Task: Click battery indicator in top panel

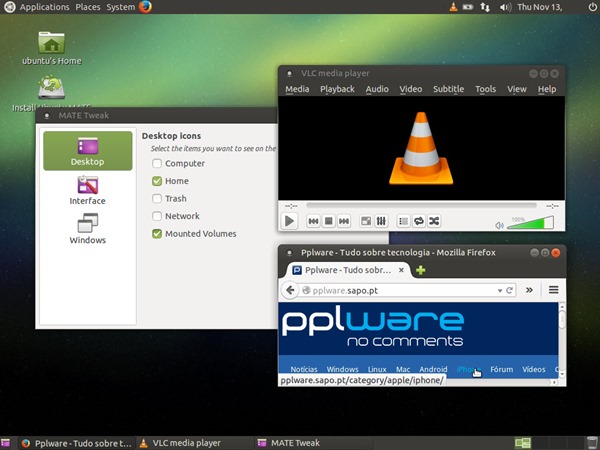Action: (x=468, y=7)
